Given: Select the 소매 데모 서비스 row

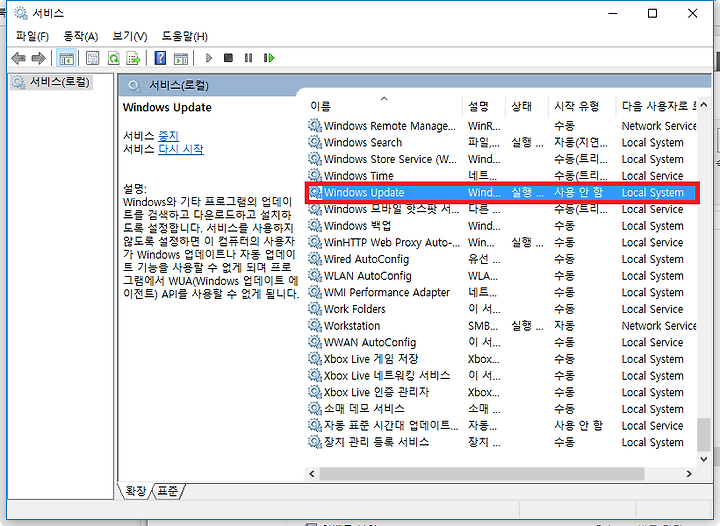Looking at the screenshot, I should pos(502,408).
